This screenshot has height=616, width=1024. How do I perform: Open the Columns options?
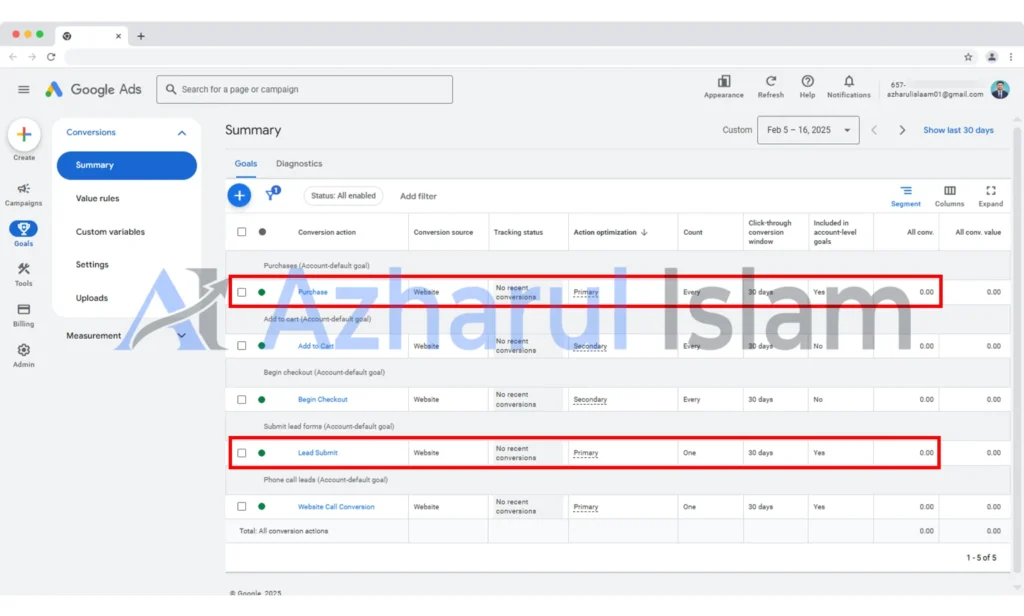950,195
